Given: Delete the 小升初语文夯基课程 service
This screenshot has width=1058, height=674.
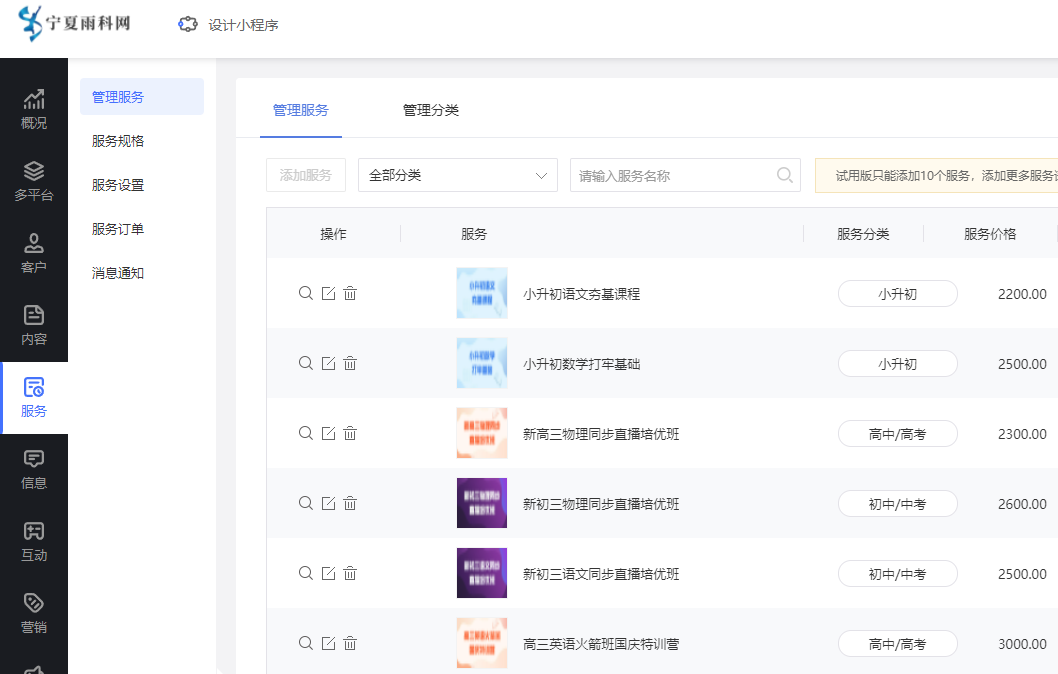Looking at the screenshot, I should click(x=350, y=293).
